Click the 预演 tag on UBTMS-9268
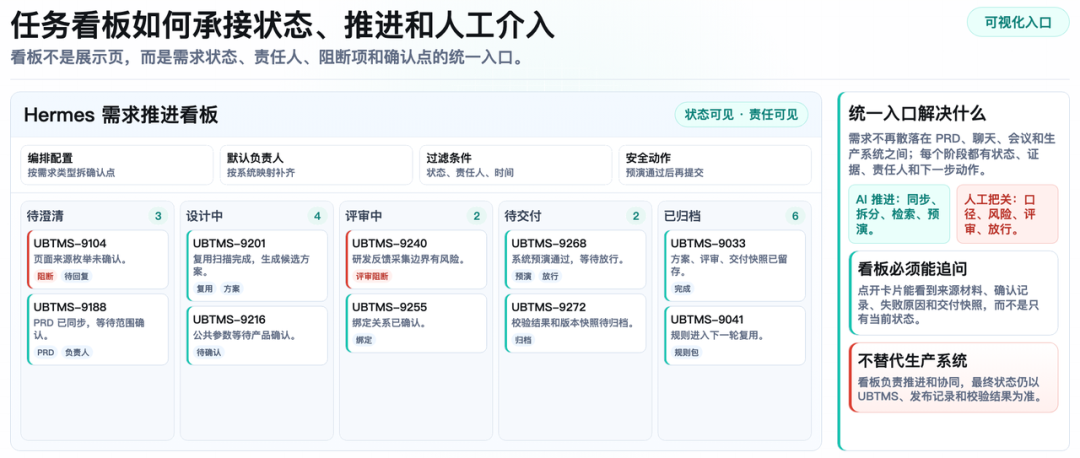 point(523,276)
